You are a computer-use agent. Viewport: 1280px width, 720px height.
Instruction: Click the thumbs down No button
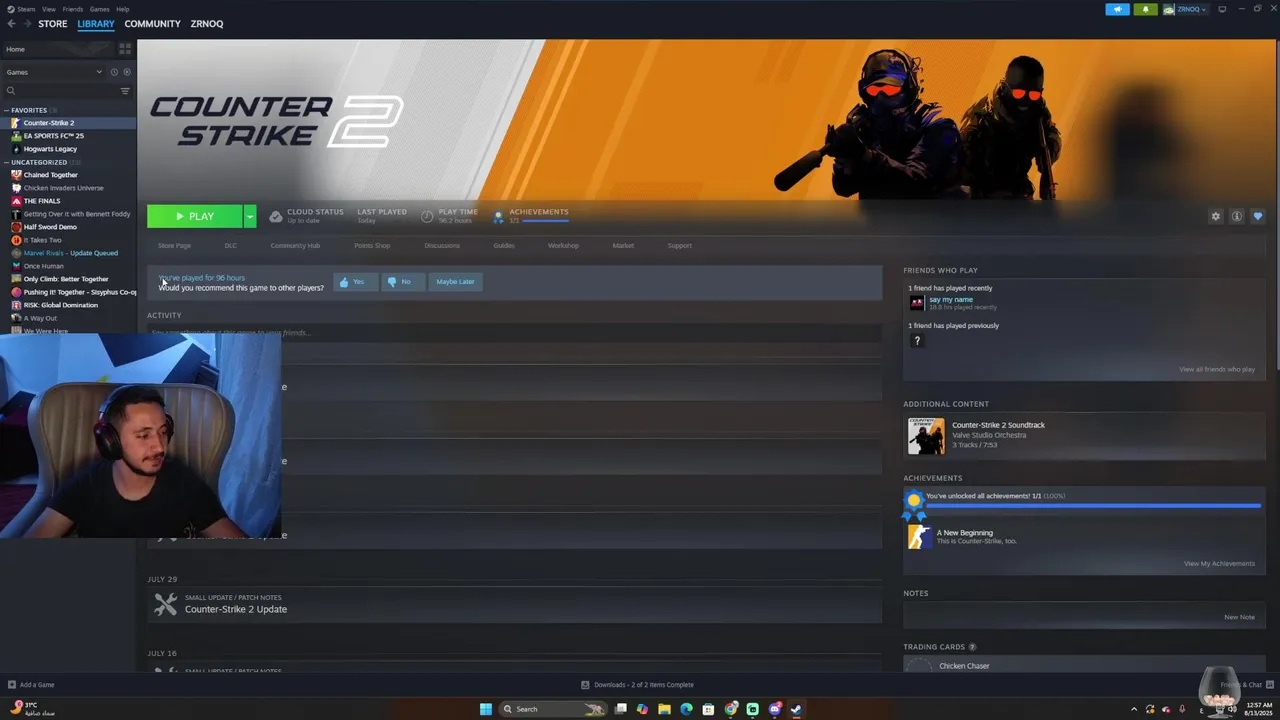402,282
